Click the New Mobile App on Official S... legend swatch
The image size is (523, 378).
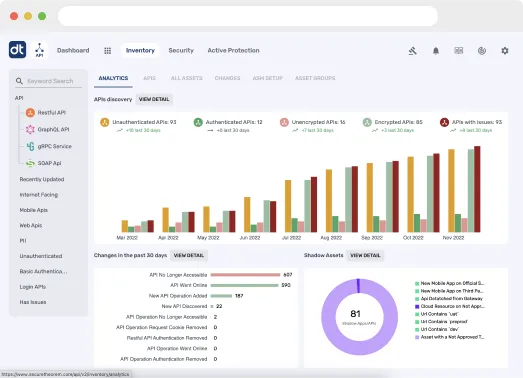[417, 284]
